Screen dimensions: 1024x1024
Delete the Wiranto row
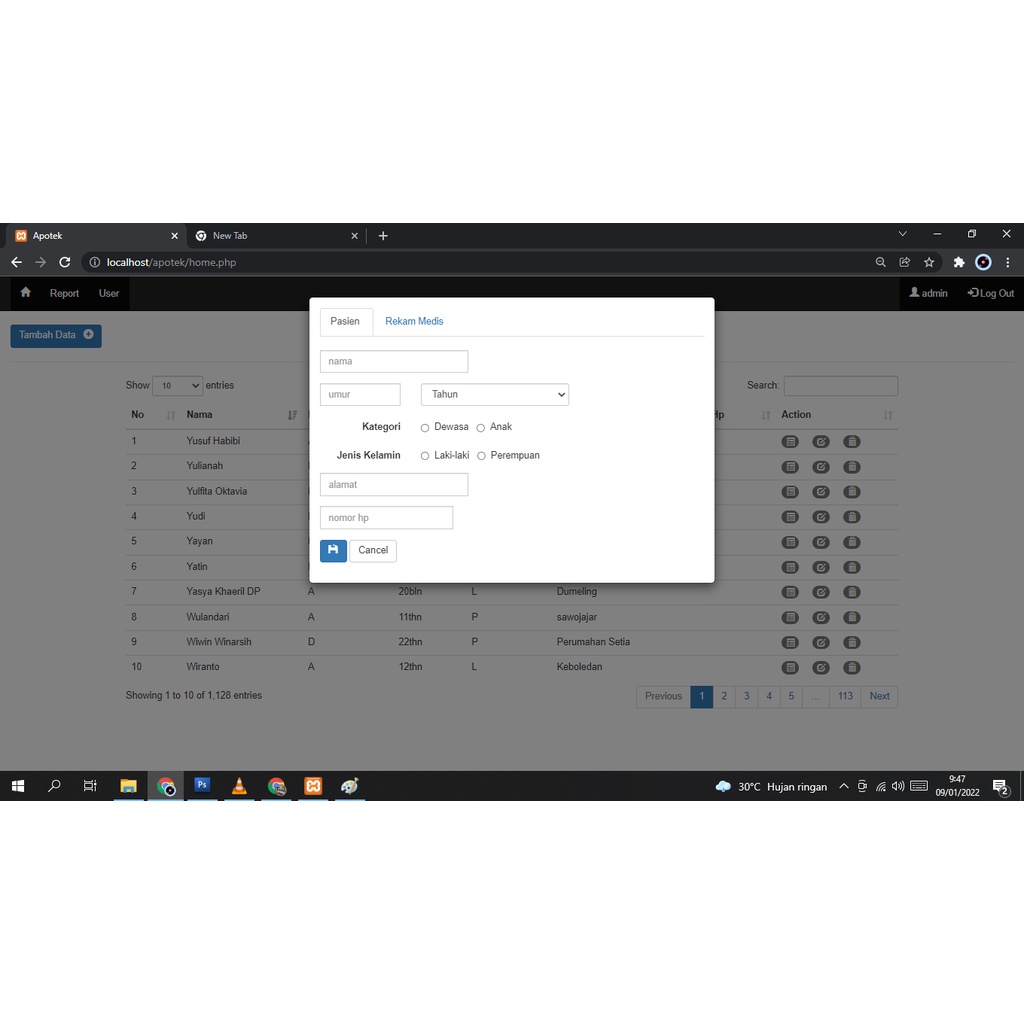pyautogui.click(x=852, y=667)
